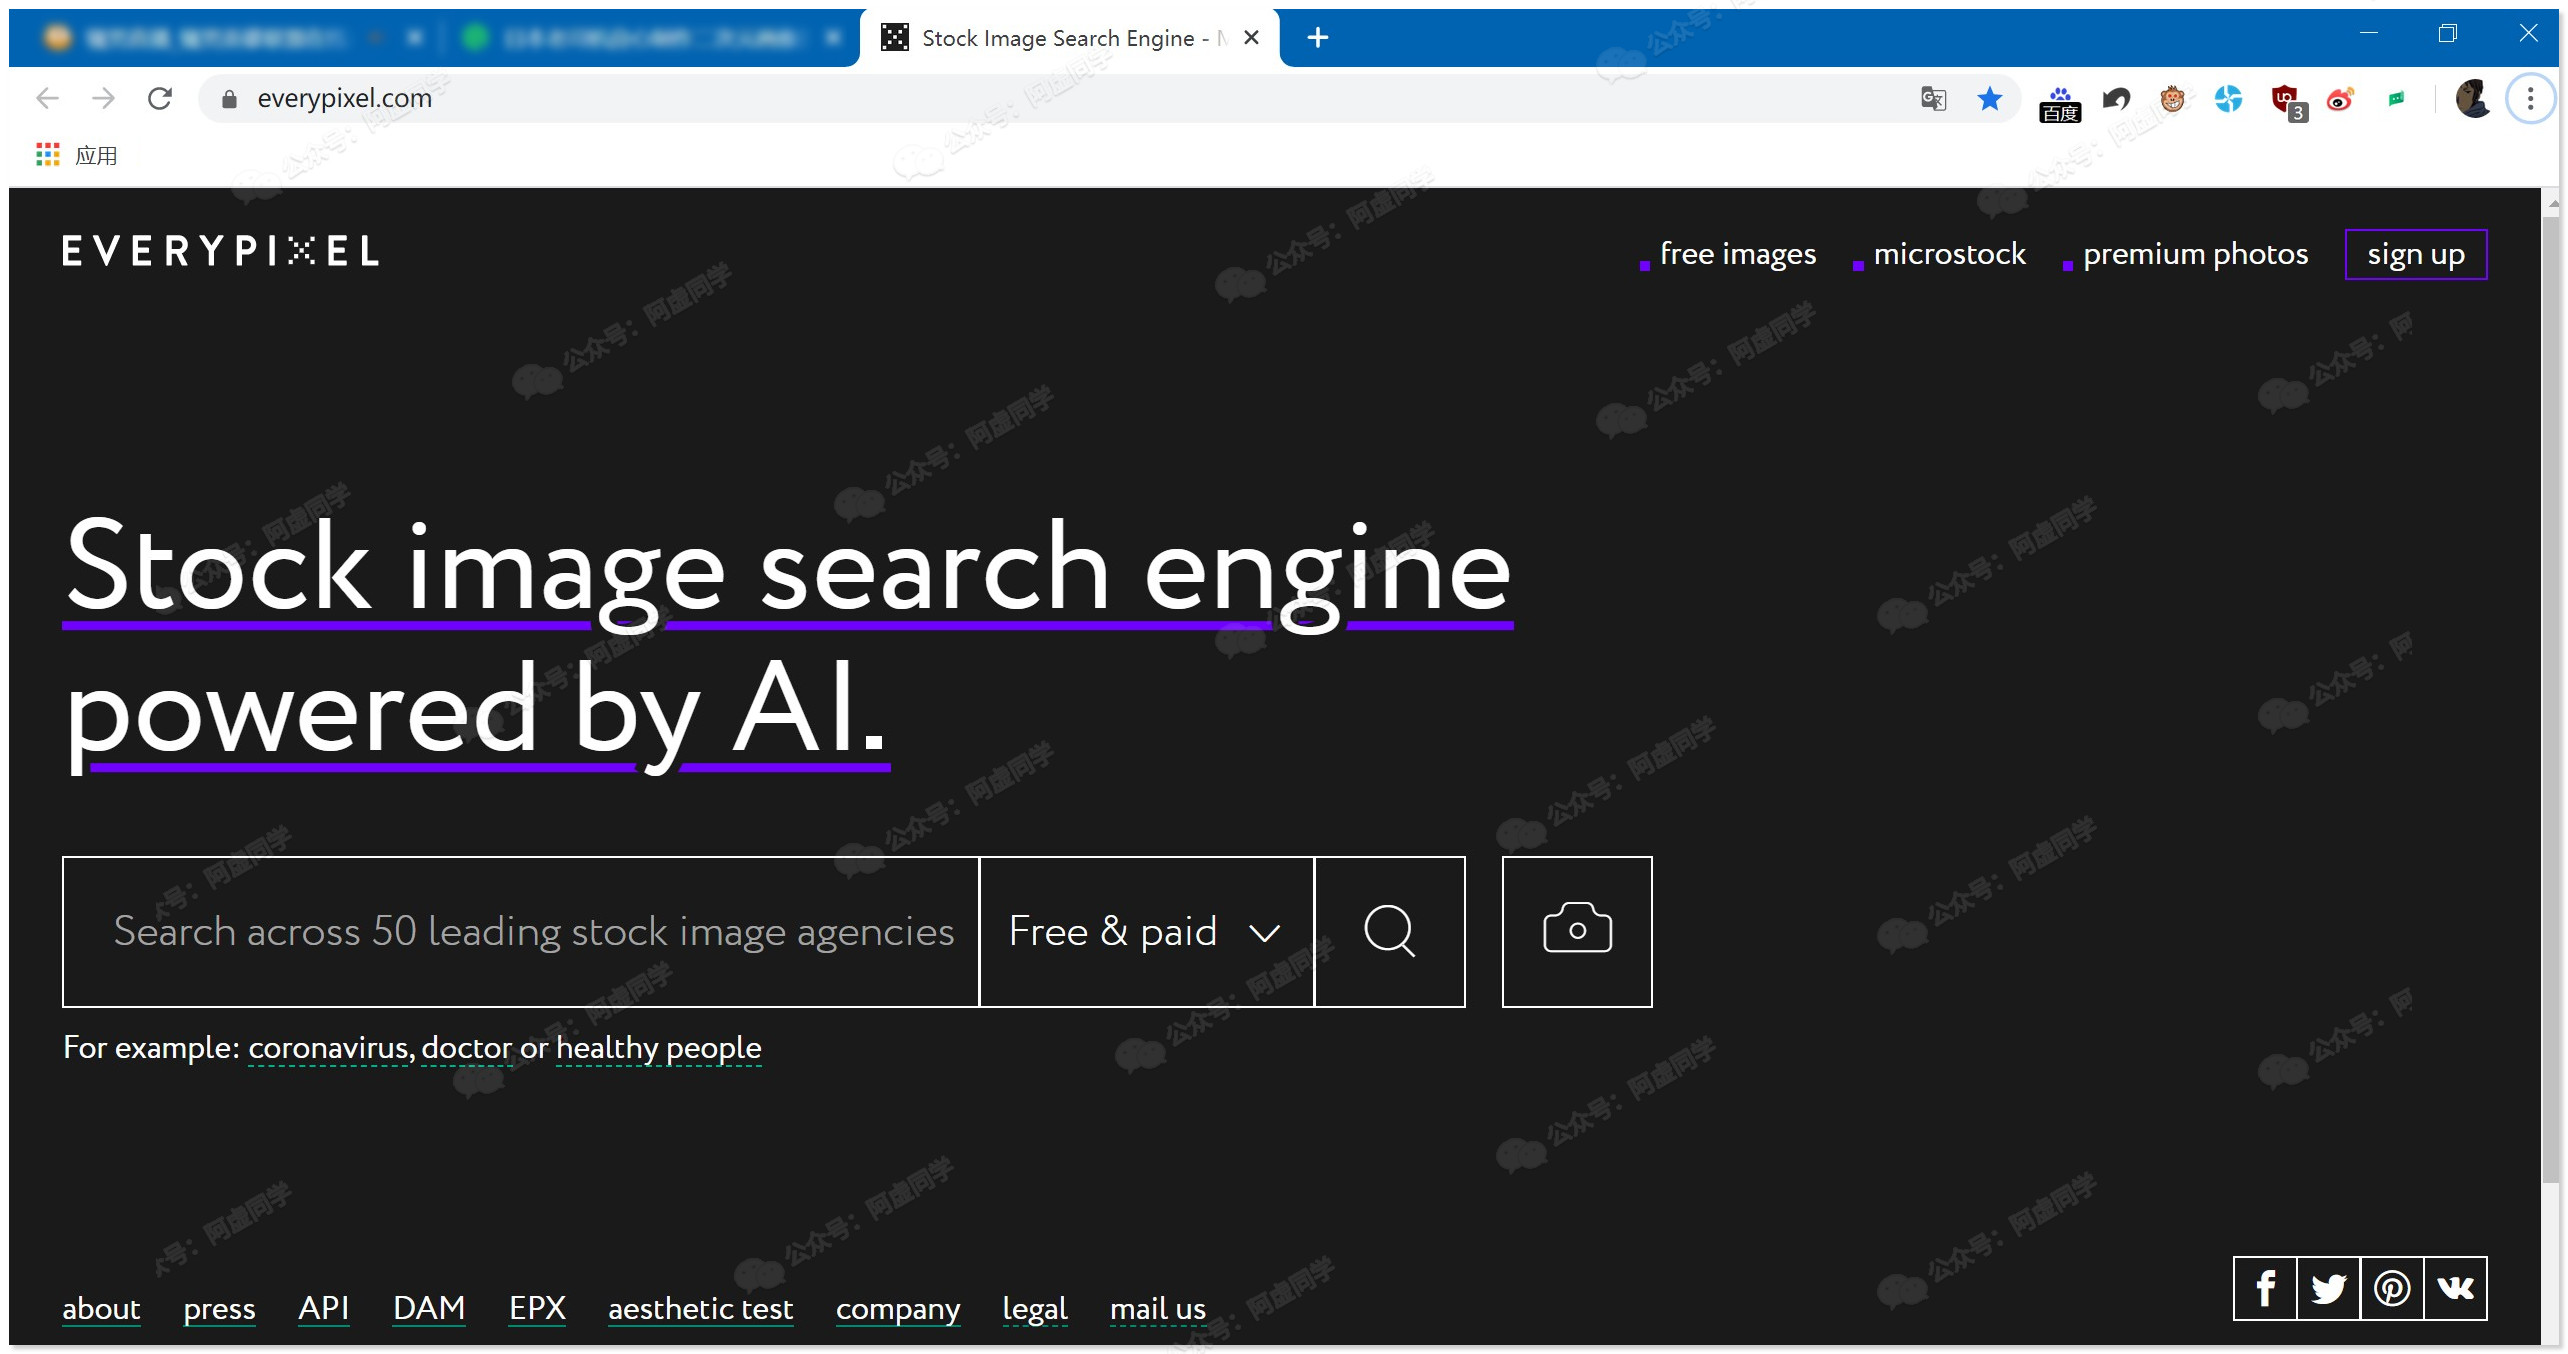Click the bookmark star icon
The image size is (2568, 1354).
point(1989,98)
